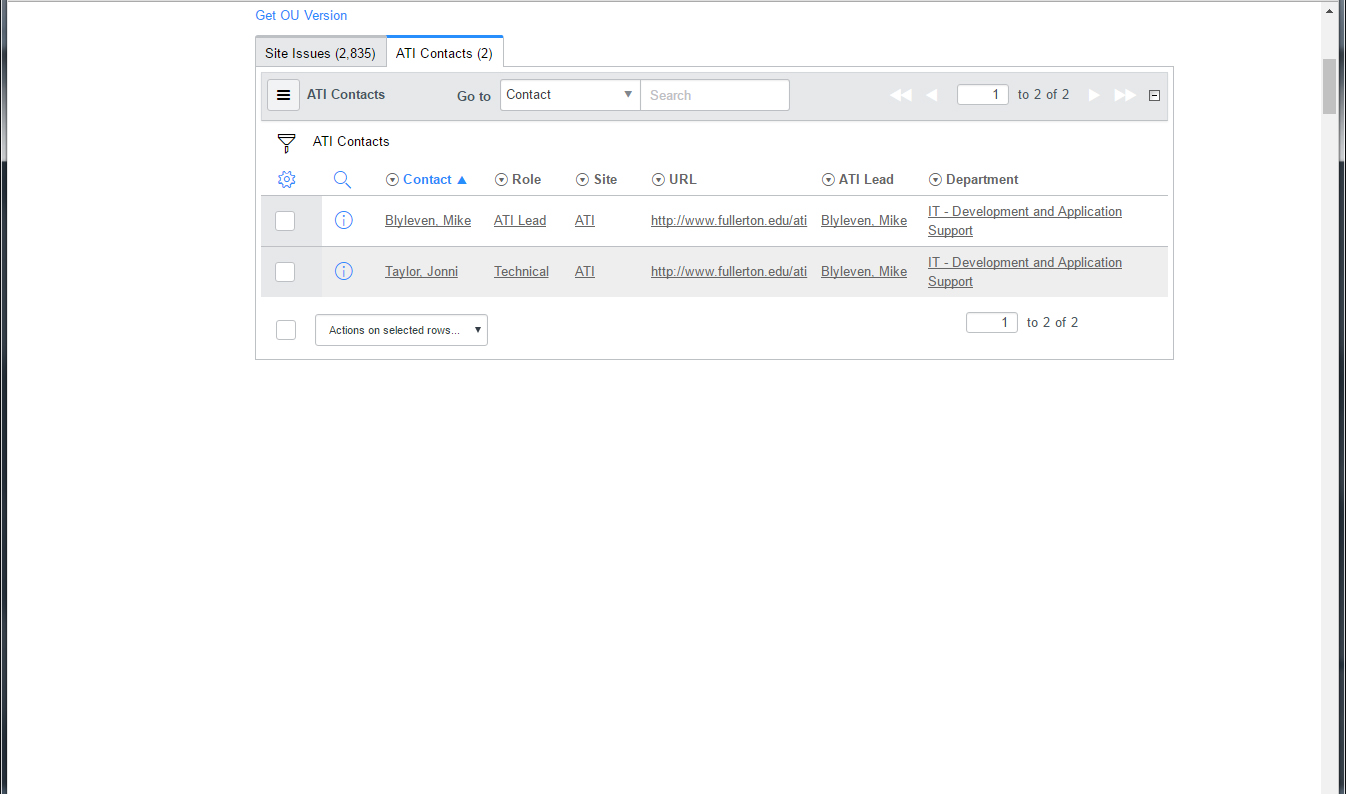
Task: Click the Get OU Version link
Action: 301,15
